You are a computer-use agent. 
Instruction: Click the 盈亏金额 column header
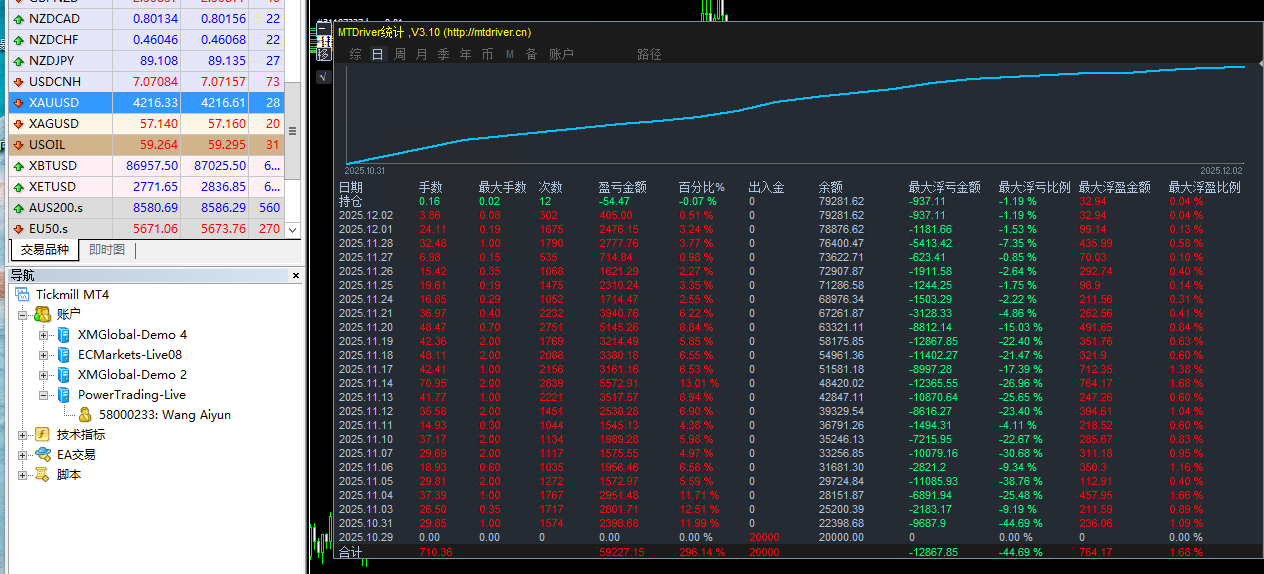[623, 187]
